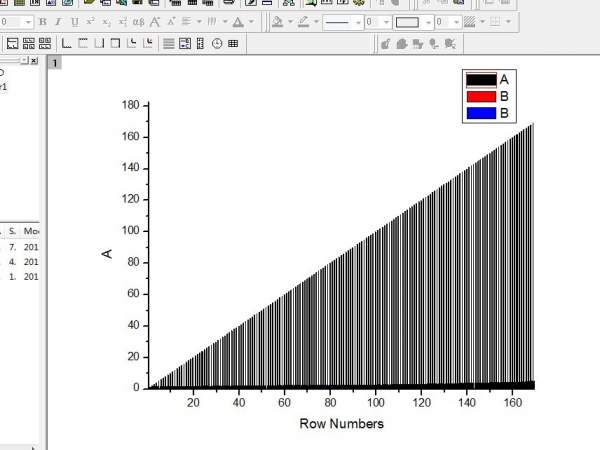Add a bottom-left XY axes layer
600x450 pixels.
(x=67, y=44)
